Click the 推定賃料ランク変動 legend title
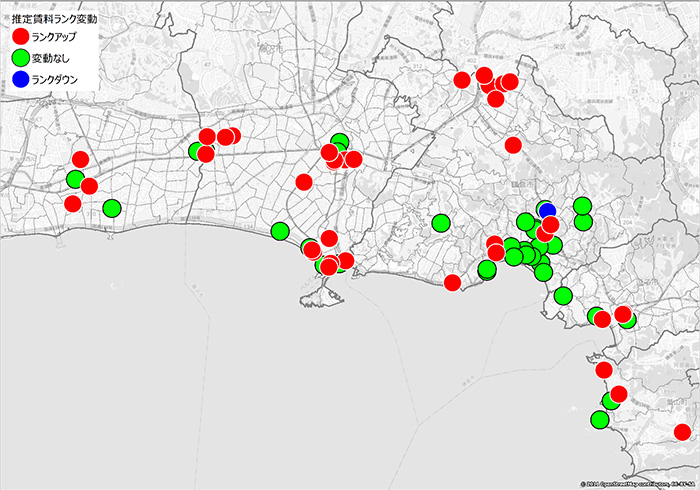 [54, 16]
